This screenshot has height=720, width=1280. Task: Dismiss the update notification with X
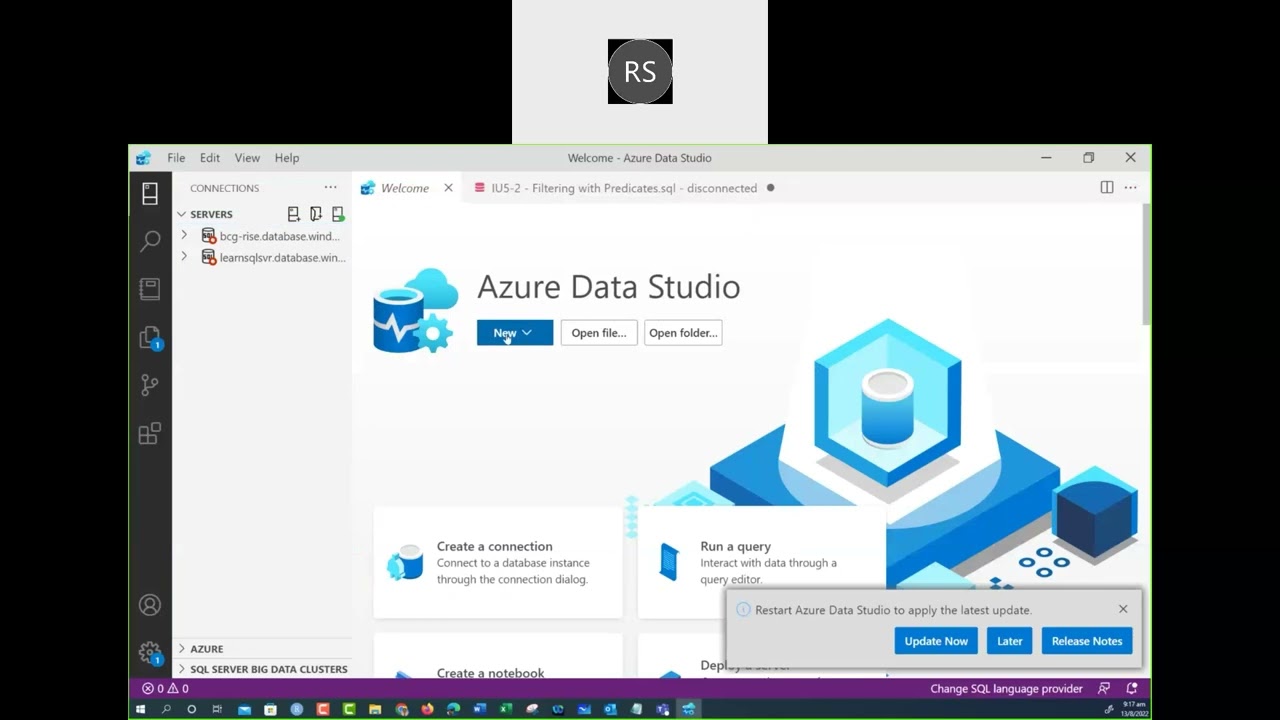(1123, 609)
